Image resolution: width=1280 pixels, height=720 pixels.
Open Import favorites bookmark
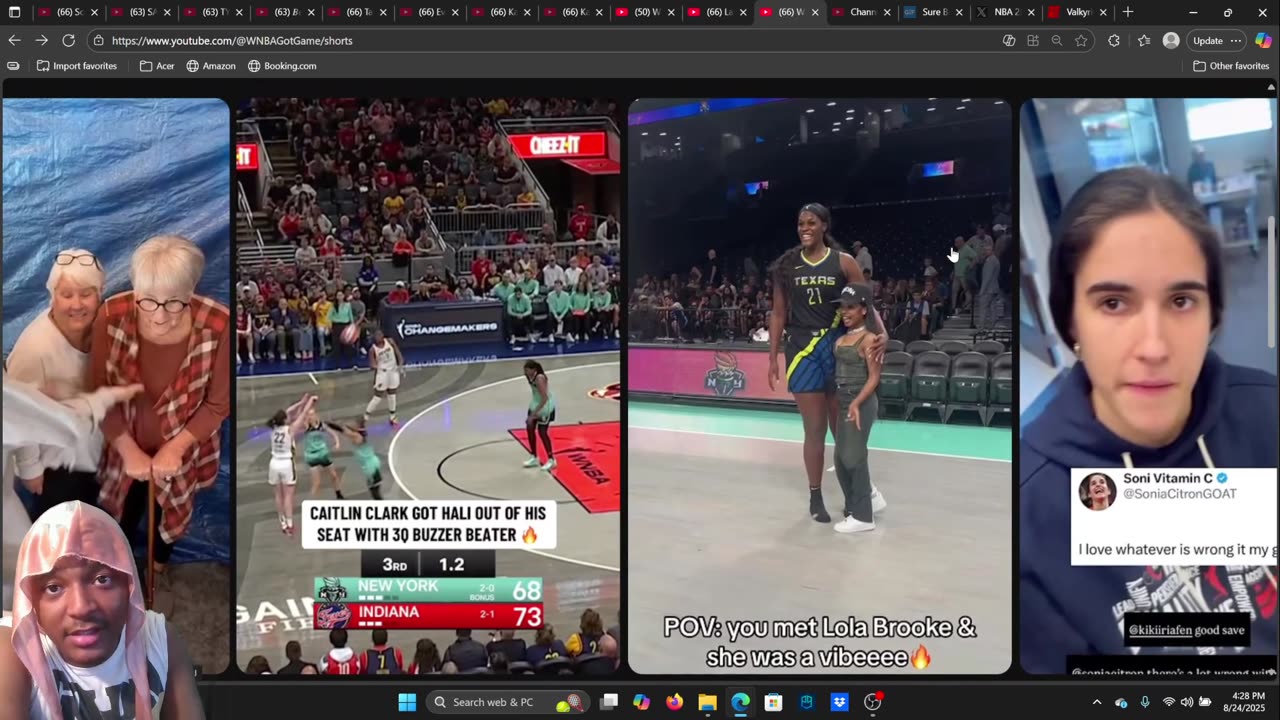(x=76, y=66)
